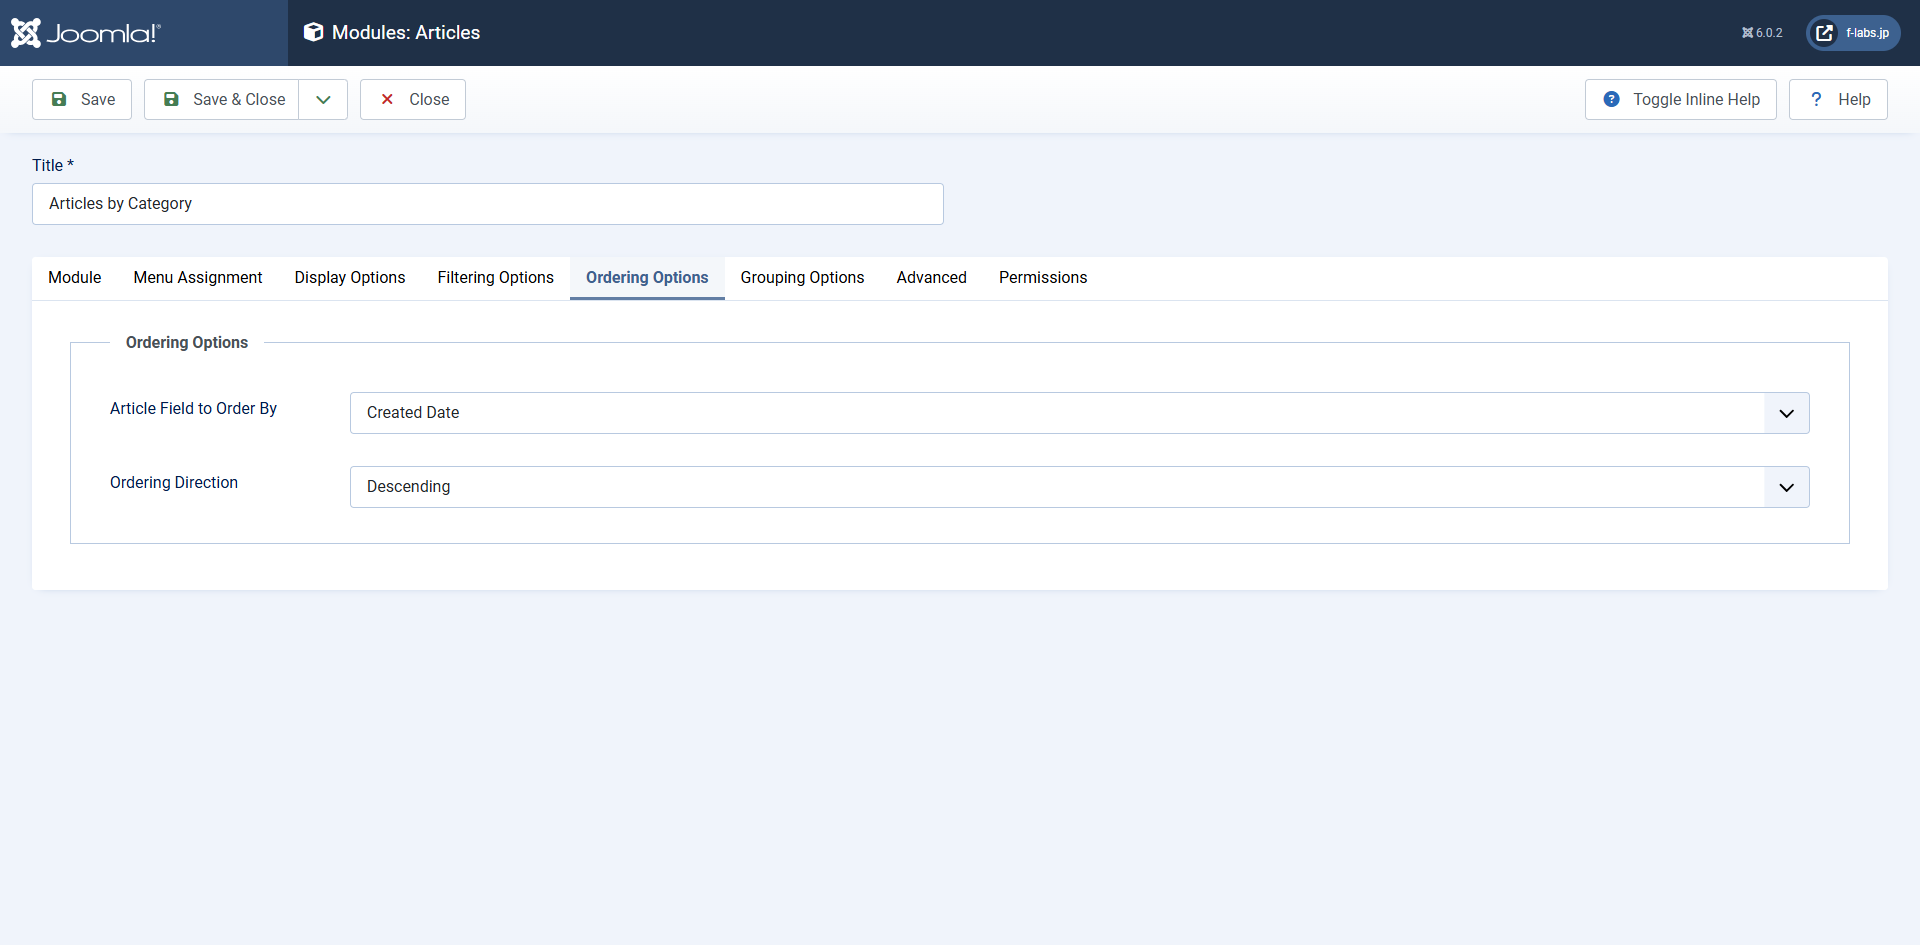Click the disk icon on Save & Close

click(x=172, y=99)
